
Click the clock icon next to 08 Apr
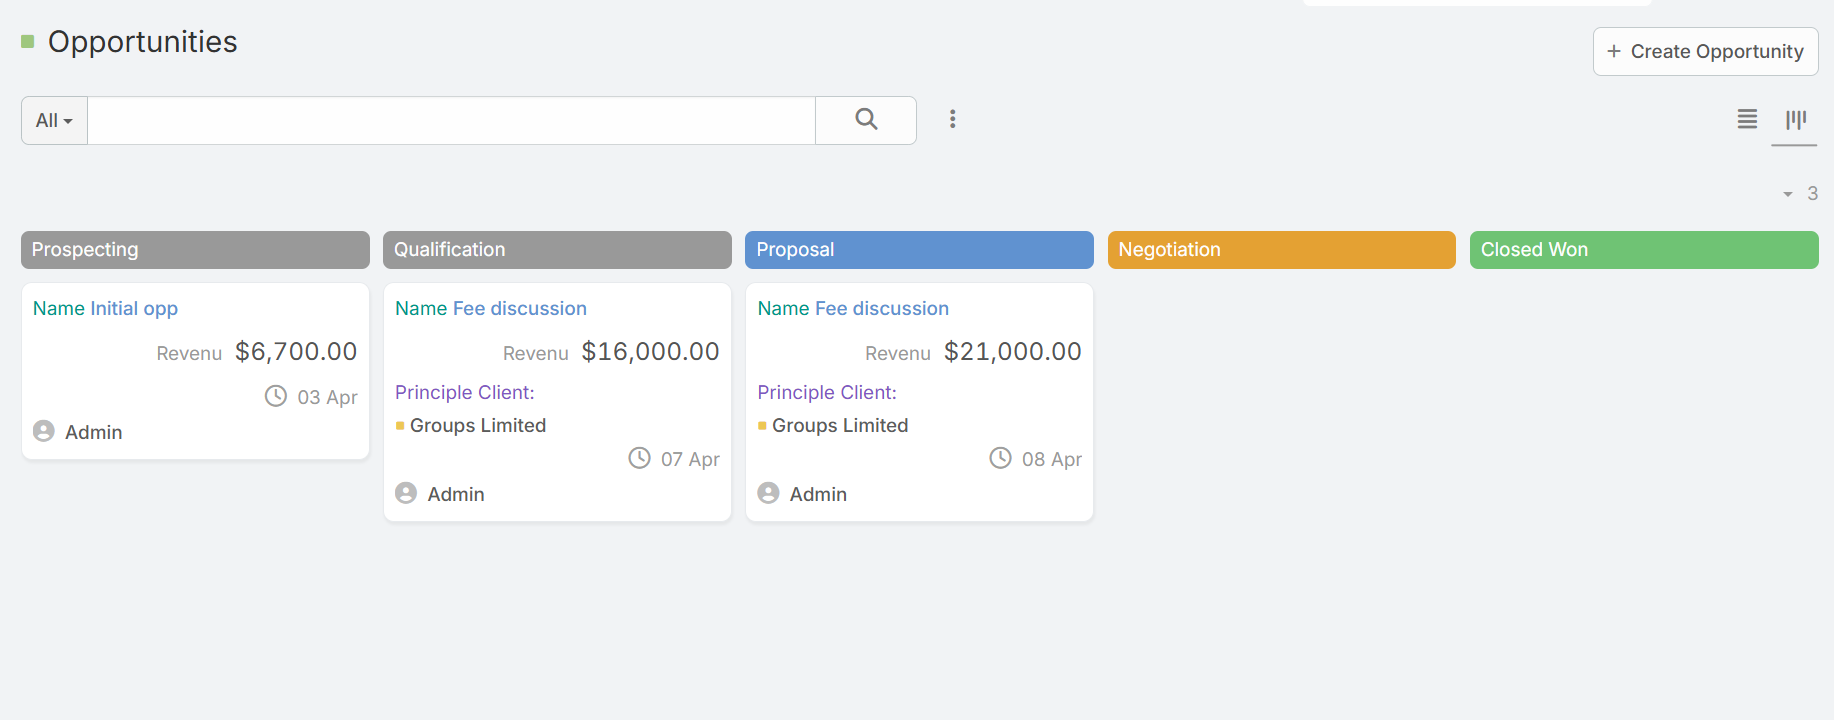(1000, 458)
